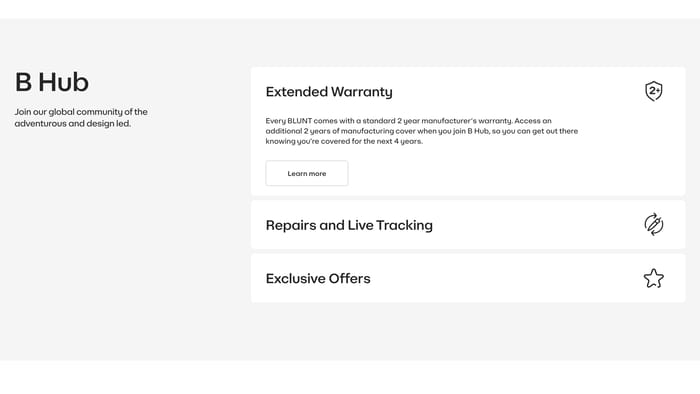Click the word 'Tracking' in the panel title
The height and width of the screenshot is (394, 700).
(x=404, y=225)
